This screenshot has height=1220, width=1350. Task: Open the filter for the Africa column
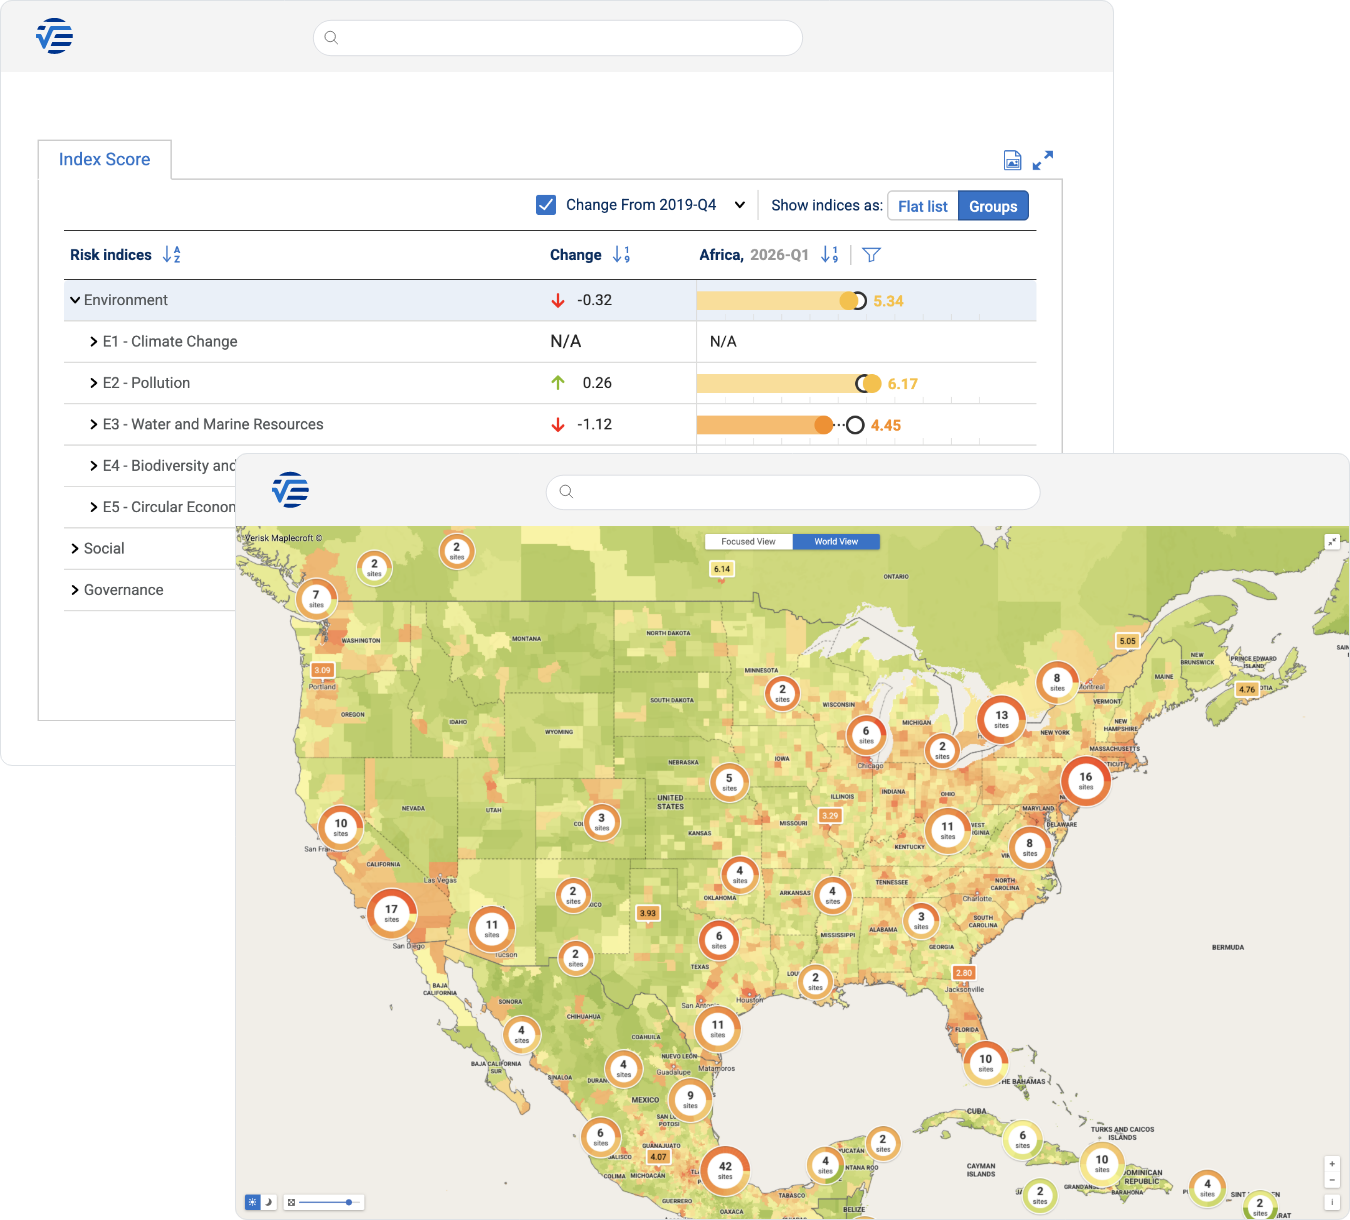(871, 255)
